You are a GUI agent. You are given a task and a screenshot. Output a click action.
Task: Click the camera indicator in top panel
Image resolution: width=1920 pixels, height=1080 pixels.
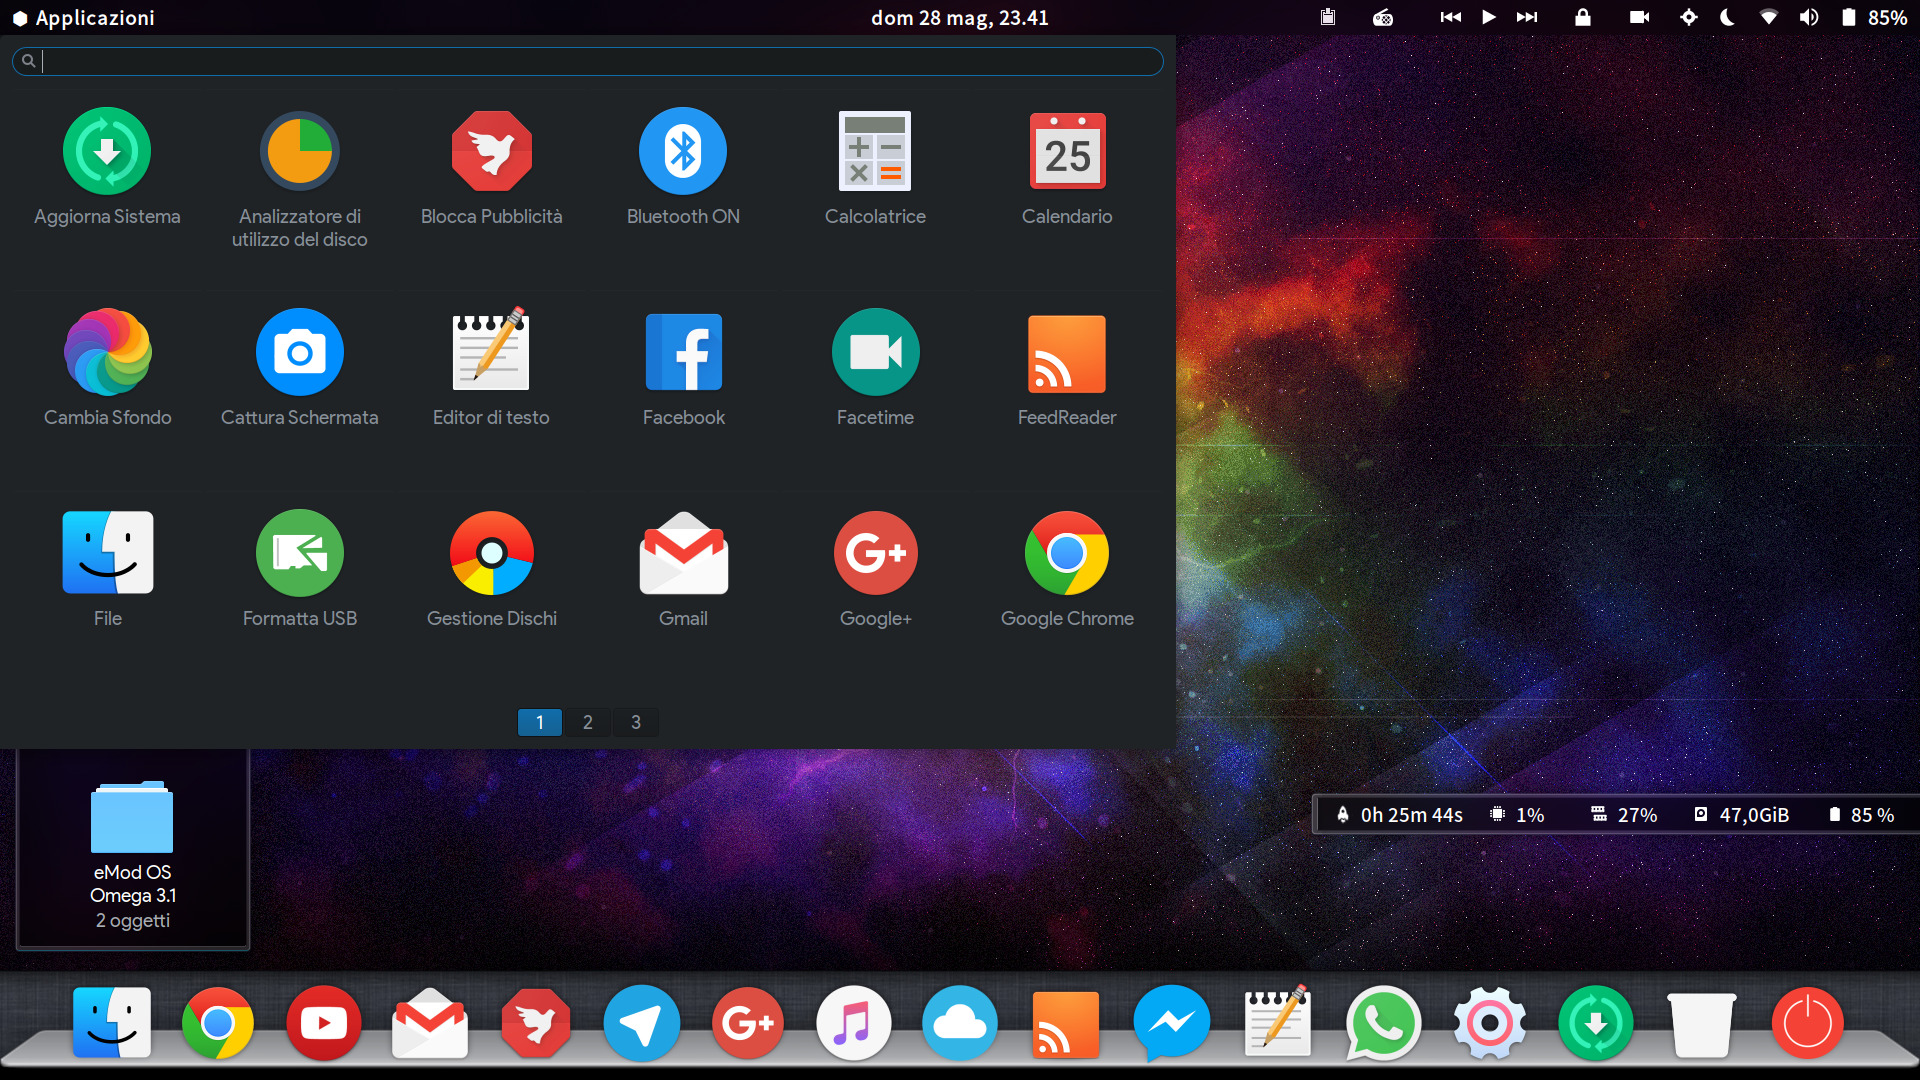[1639, 17]
